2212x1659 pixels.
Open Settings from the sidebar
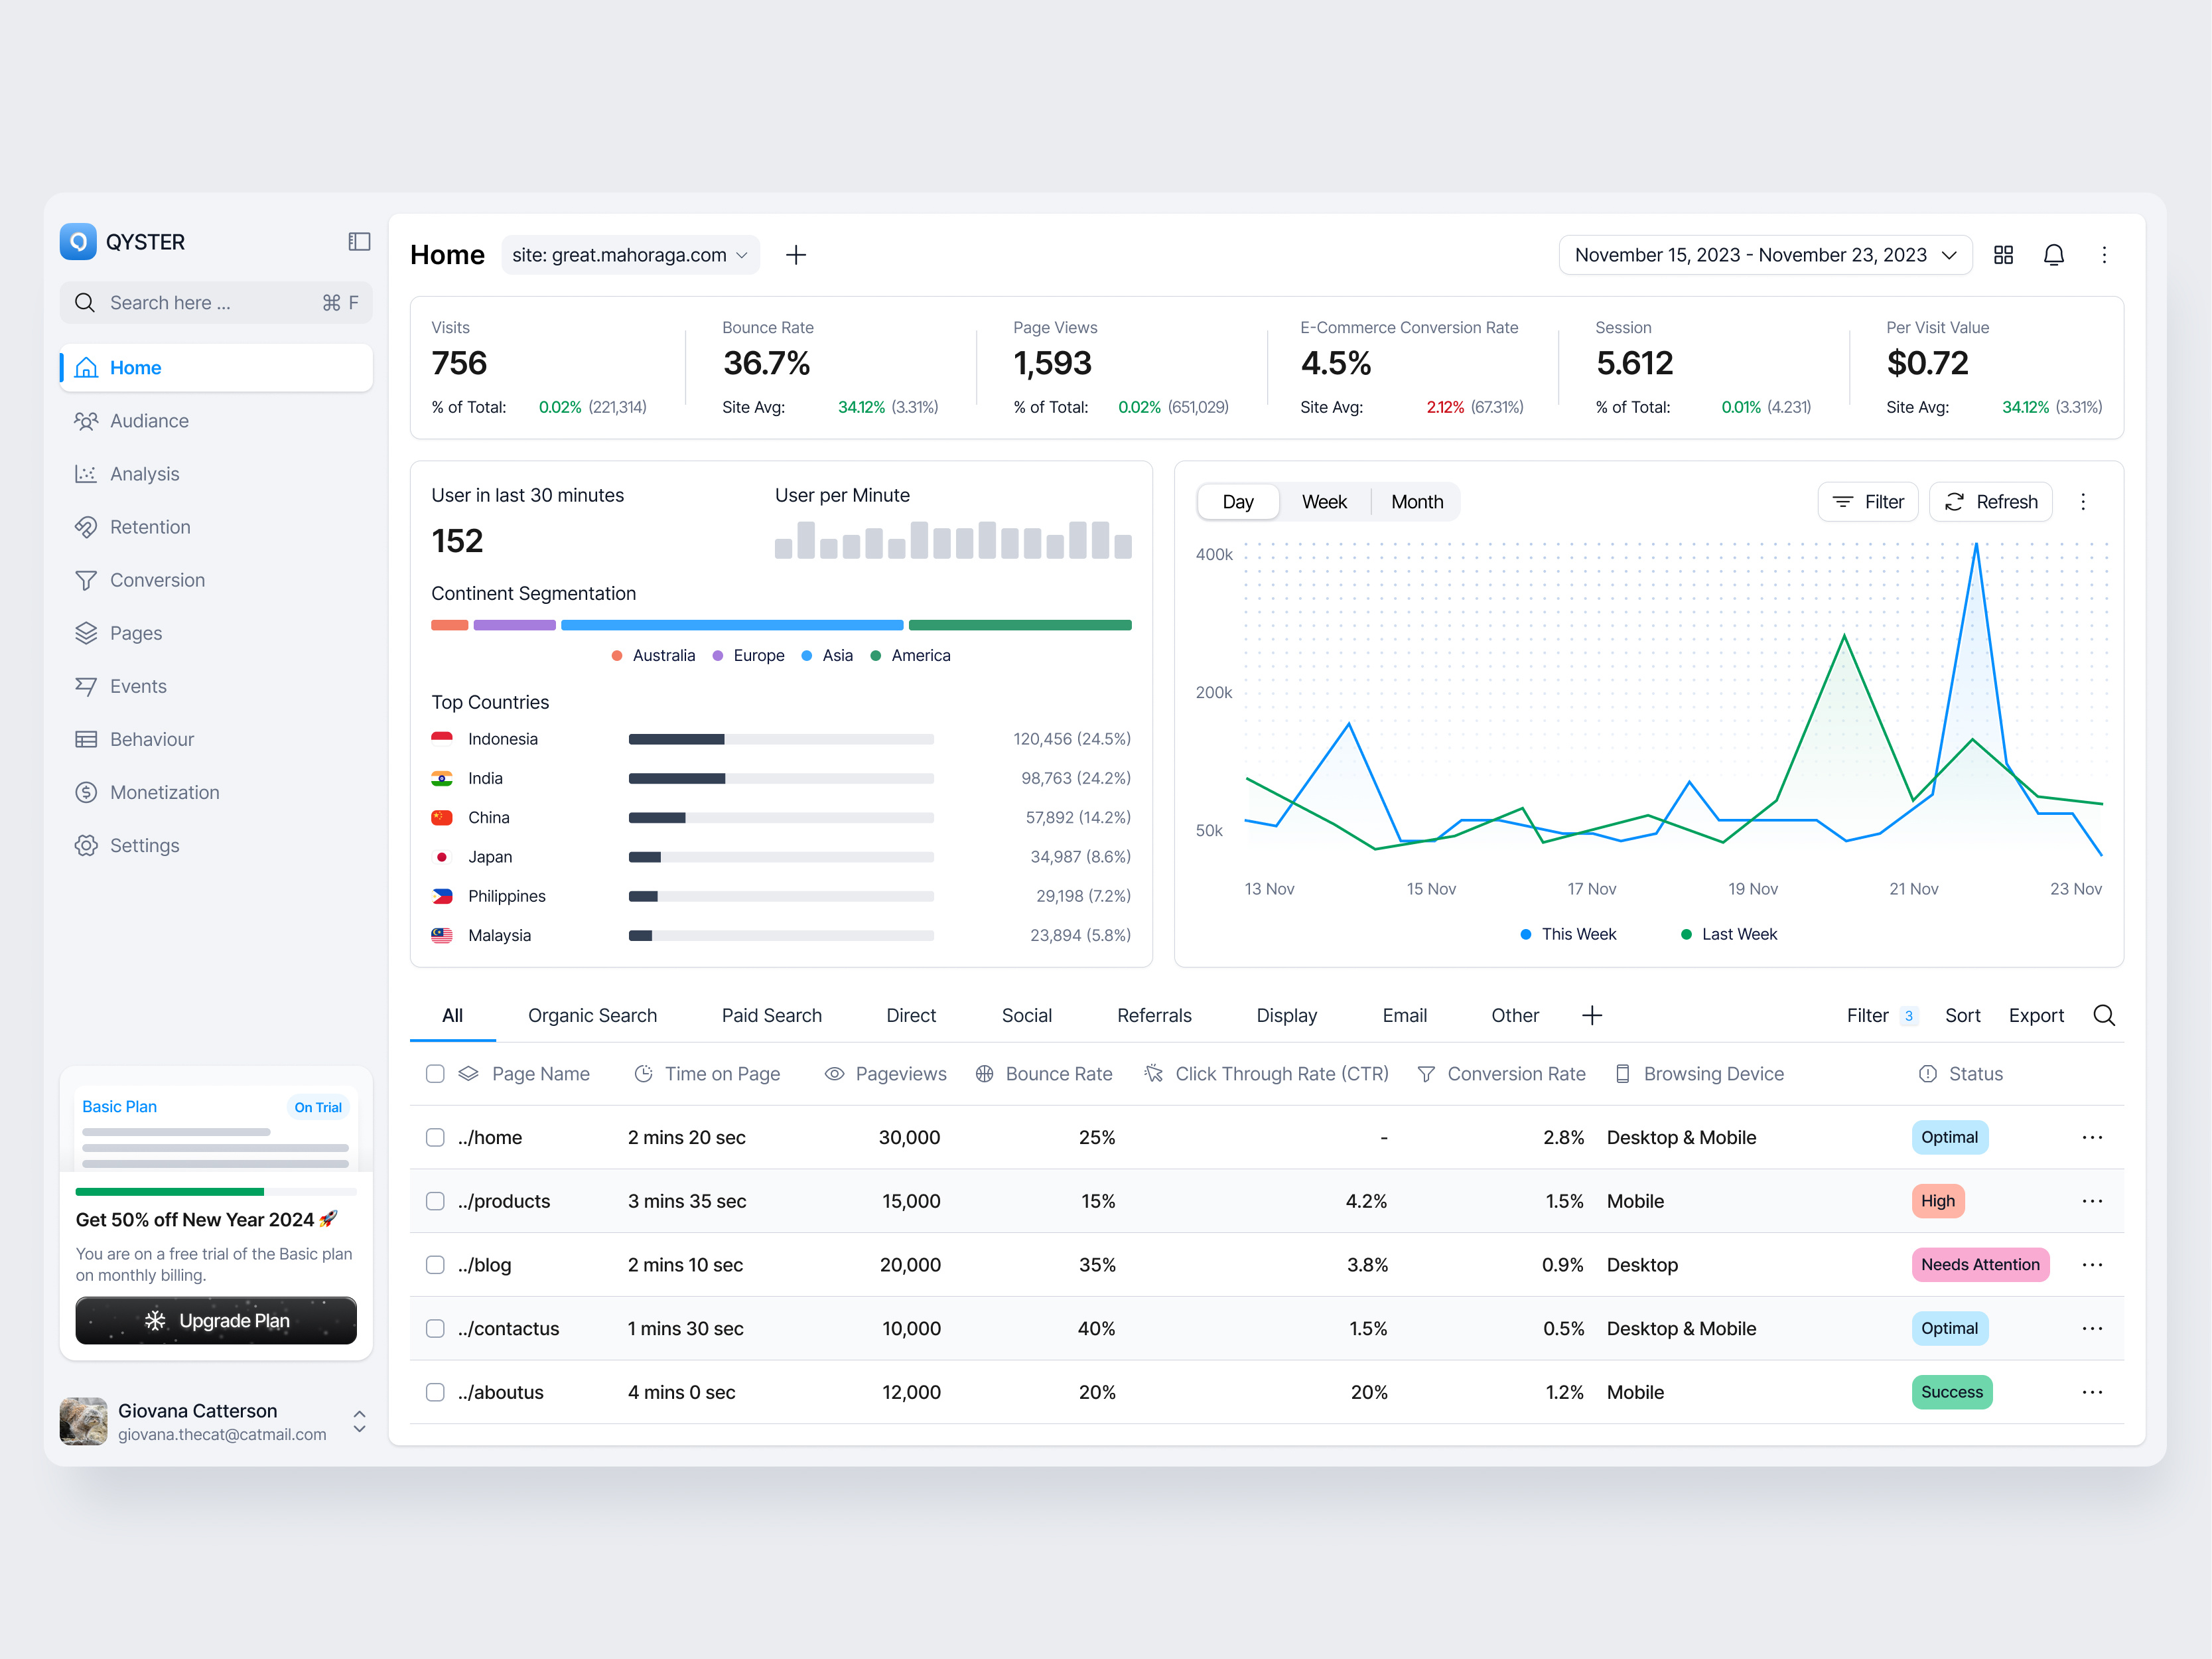pos(144,845)
